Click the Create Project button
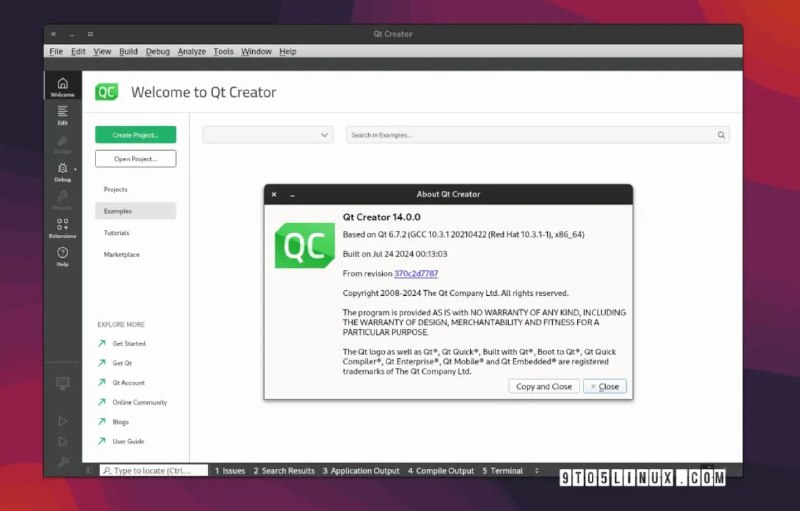This screenshot has width=800, height=511. 135,135
